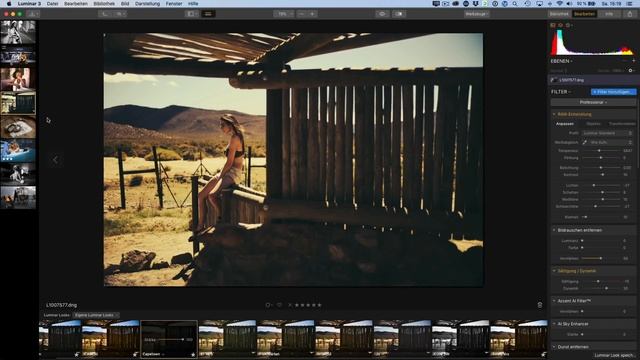Toggle the favorite heart icon
Image resolution: width=640 pixels, height=360 pixels.
(279, 305)
